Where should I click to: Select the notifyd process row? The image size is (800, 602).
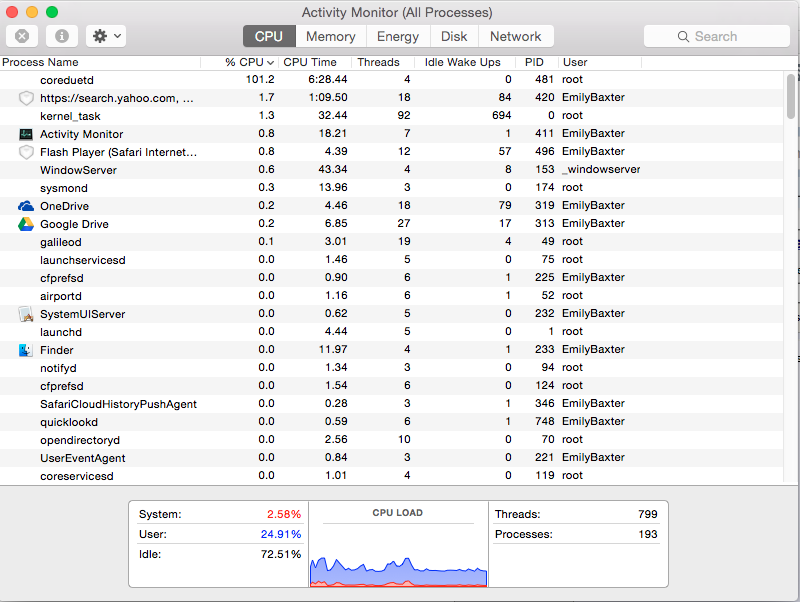point(391,368)
